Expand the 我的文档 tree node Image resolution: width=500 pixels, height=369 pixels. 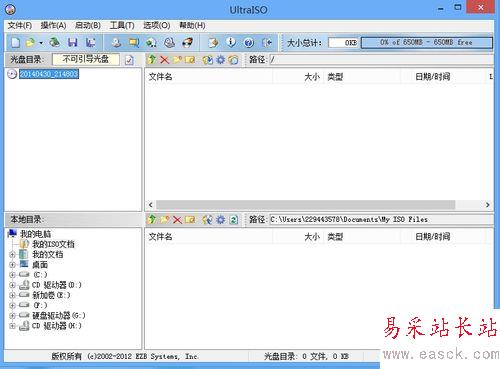coord(12,255)
